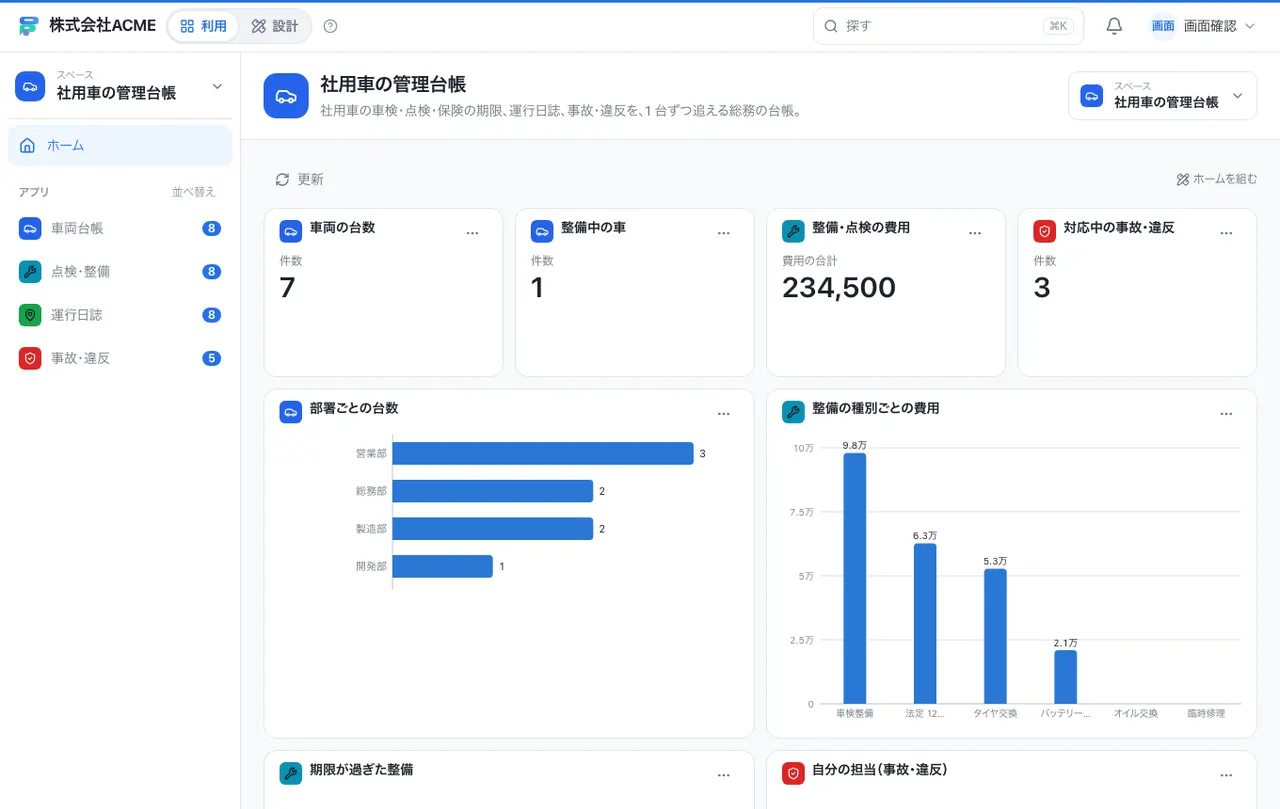Open the 事故・違反 app
1280x809 pixels.
tap(120, 358)
